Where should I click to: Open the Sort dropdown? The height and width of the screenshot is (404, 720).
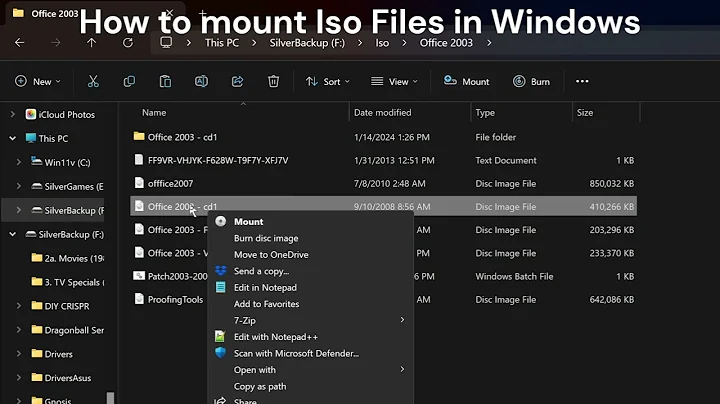[x=328, y=82]
